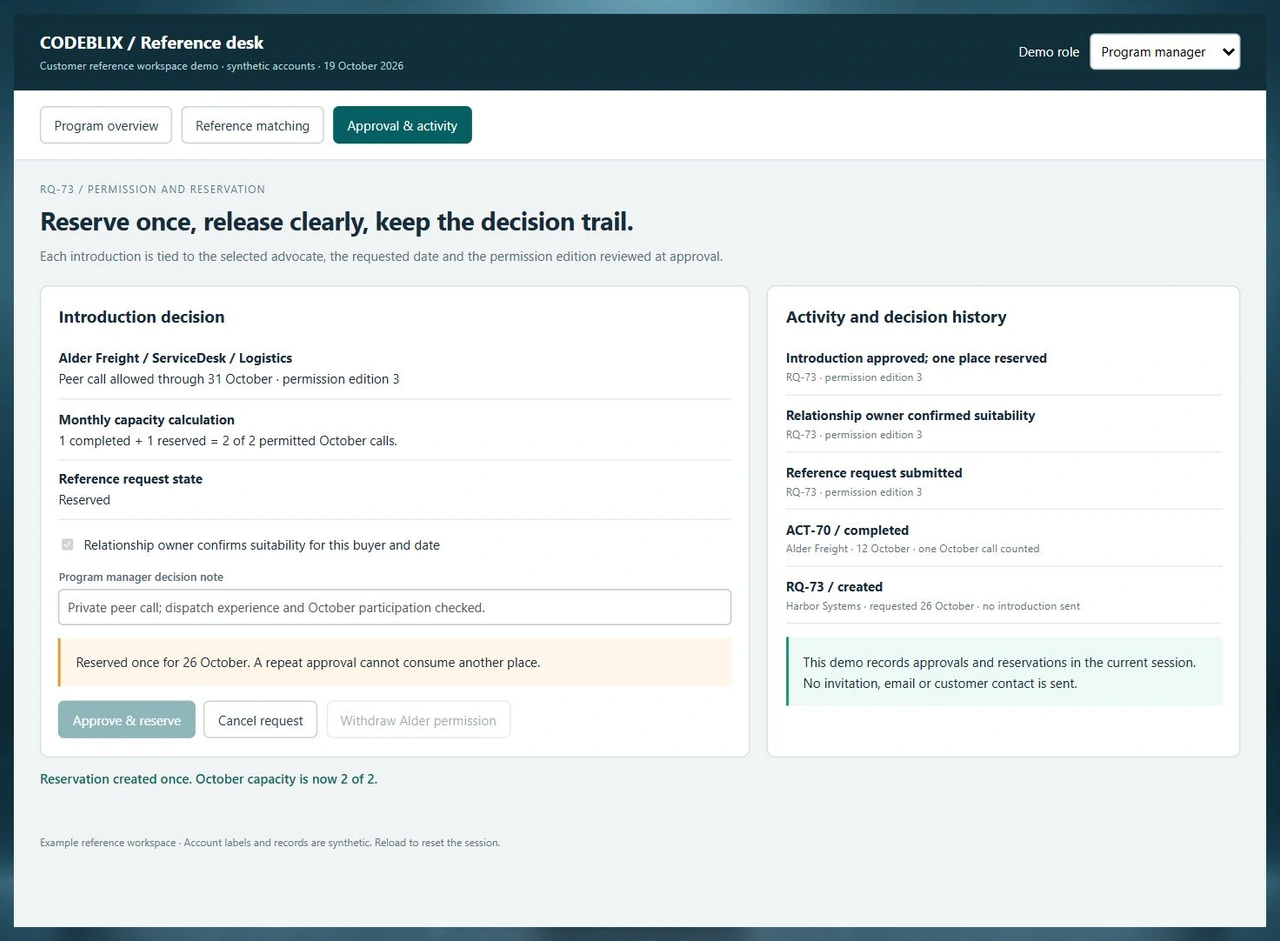Select the Approval & activity tab
Image resolution: width=1280 pixels, height=941 pixels.
coord(402,126)
